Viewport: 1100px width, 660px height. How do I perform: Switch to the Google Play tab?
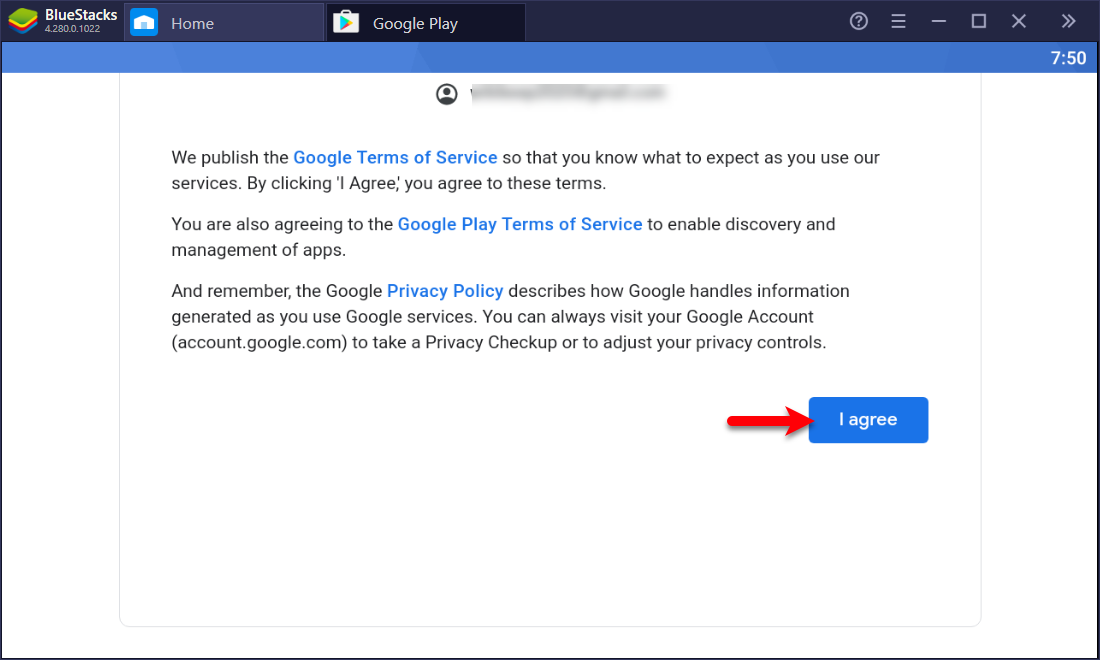tap(426, 23)
